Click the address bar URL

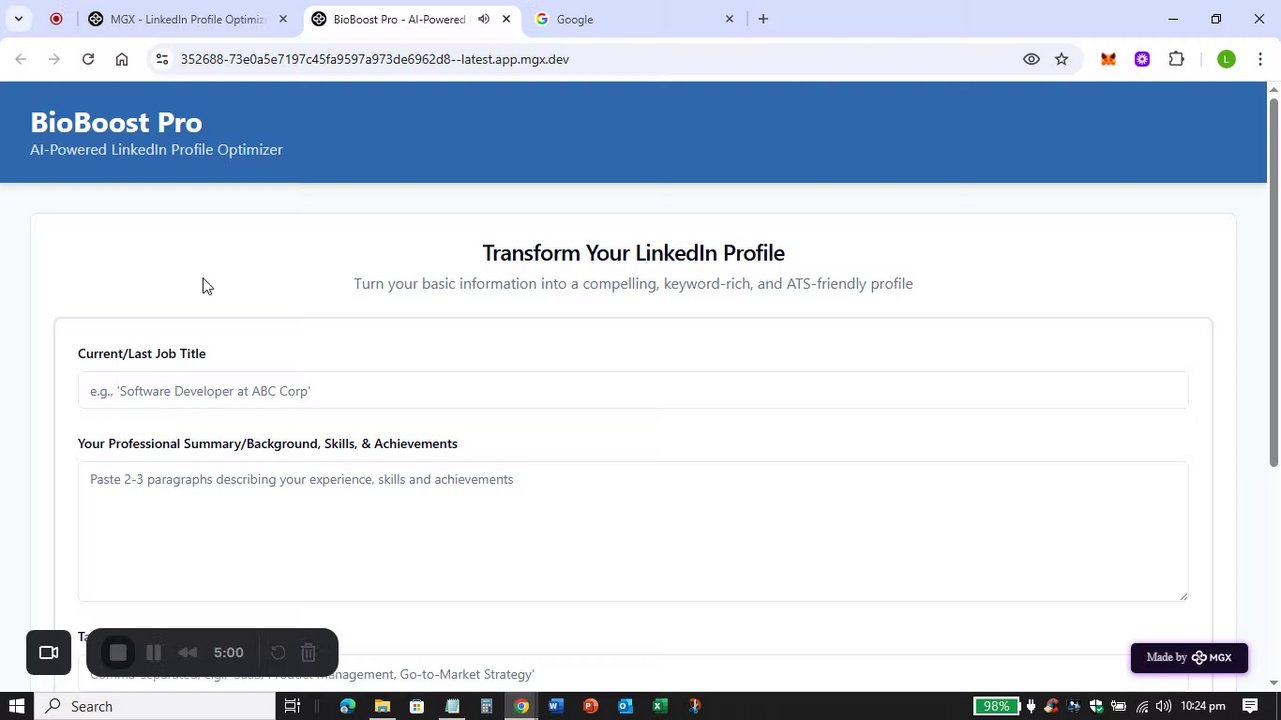[x=375, y=59]
